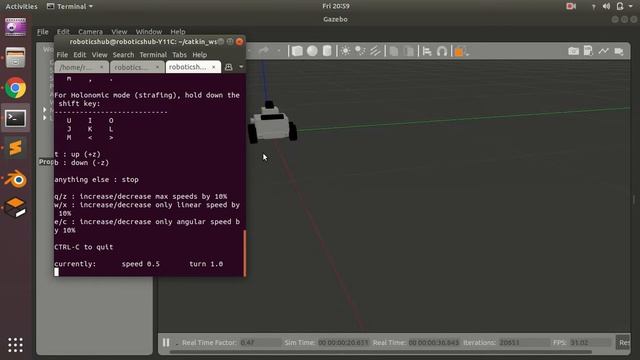Launch Blender from the dock

tap(16, 178)
